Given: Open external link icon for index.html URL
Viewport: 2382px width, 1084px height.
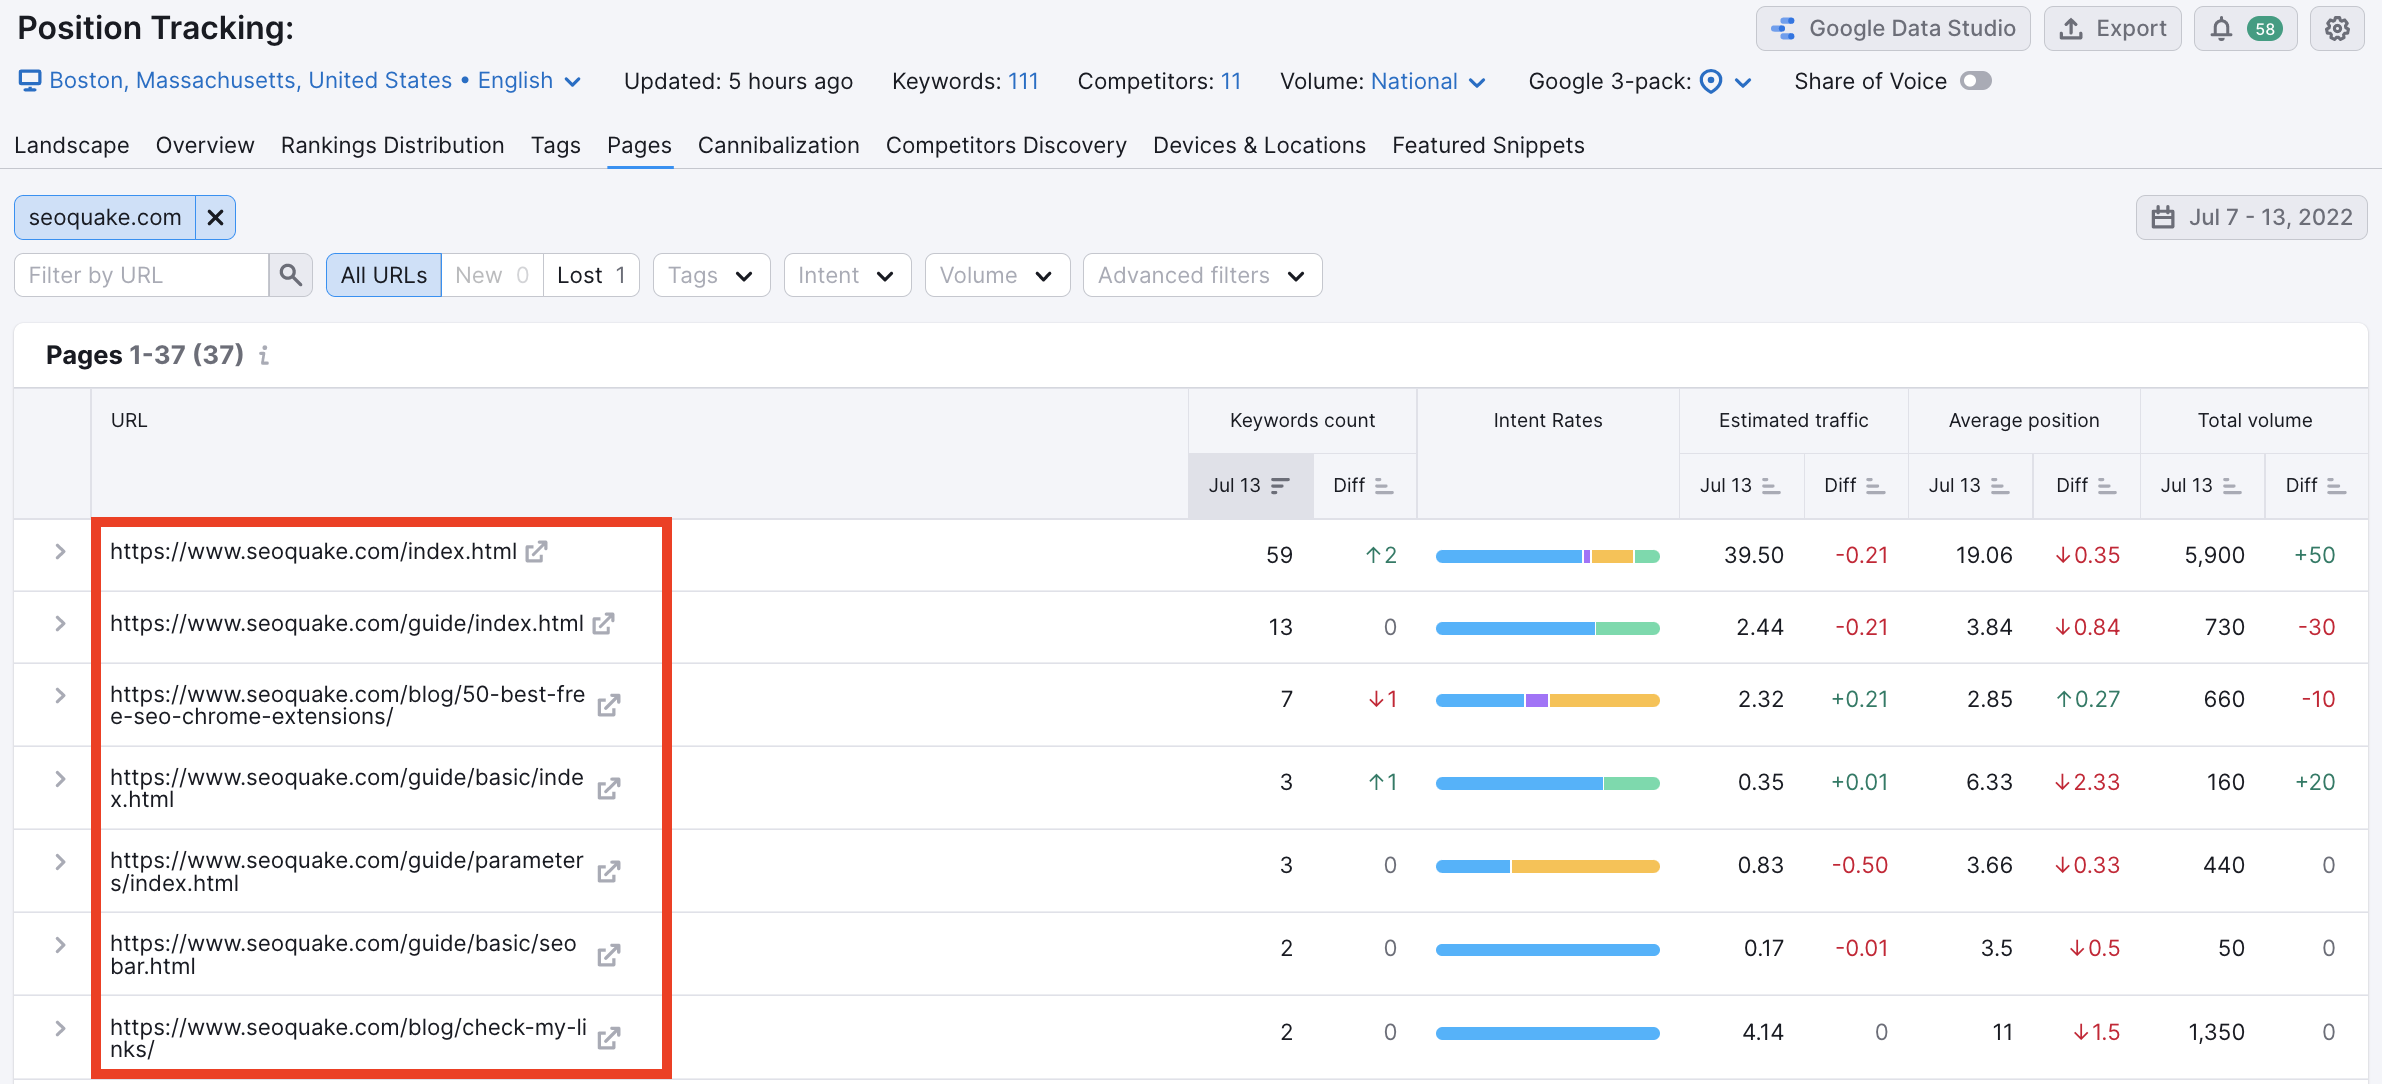Looking at the screenshot, I should coord(537,552).
